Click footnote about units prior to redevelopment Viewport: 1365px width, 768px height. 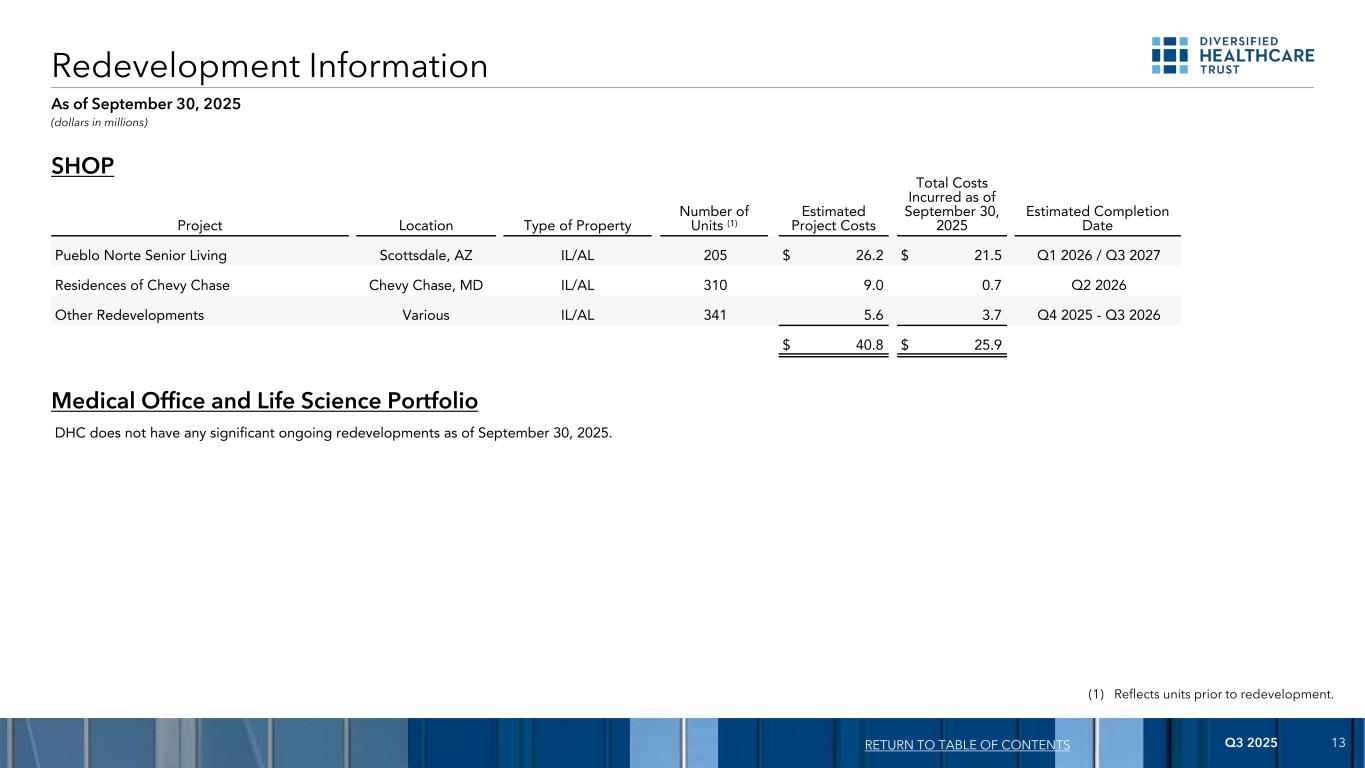tap(1210, 694)
